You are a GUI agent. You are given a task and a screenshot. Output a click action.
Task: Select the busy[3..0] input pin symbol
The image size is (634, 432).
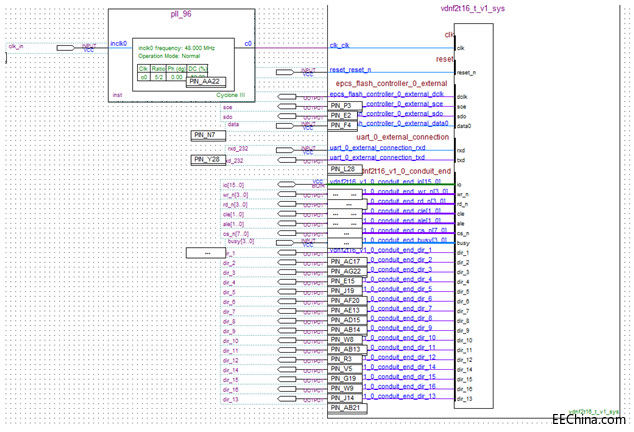click(x=285, y=243)
